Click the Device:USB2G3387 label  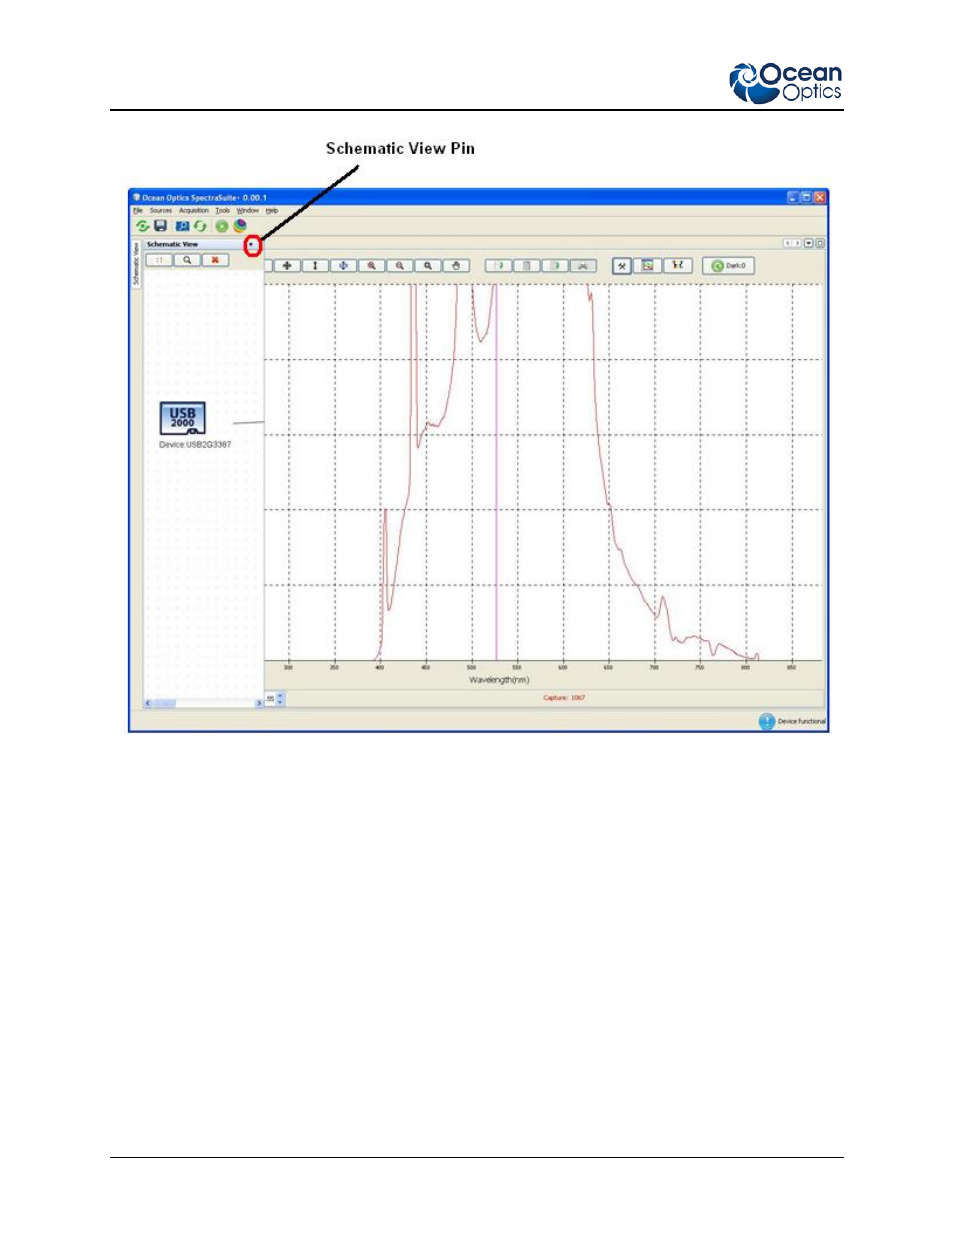tap(195, 445)
